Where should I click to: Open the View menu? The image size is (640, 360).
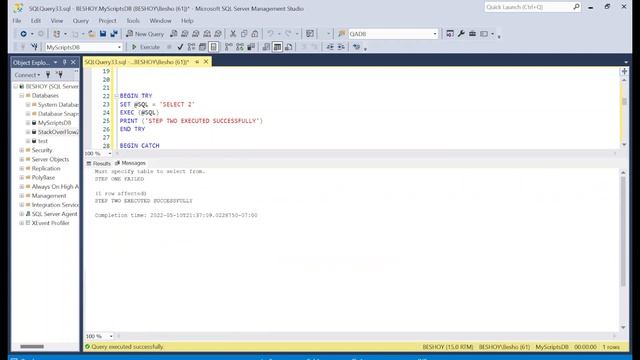click(x=57, y=20)
